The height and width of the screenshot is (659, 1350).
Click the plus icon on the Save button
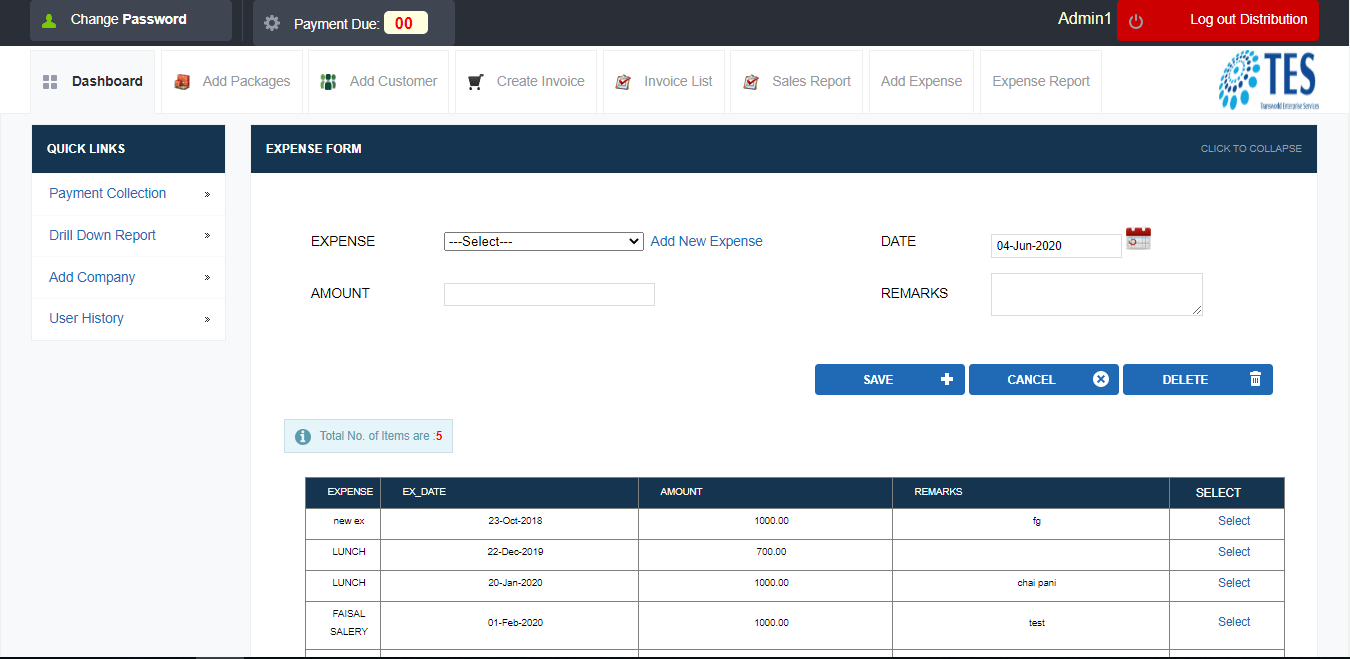coord(947,379)
